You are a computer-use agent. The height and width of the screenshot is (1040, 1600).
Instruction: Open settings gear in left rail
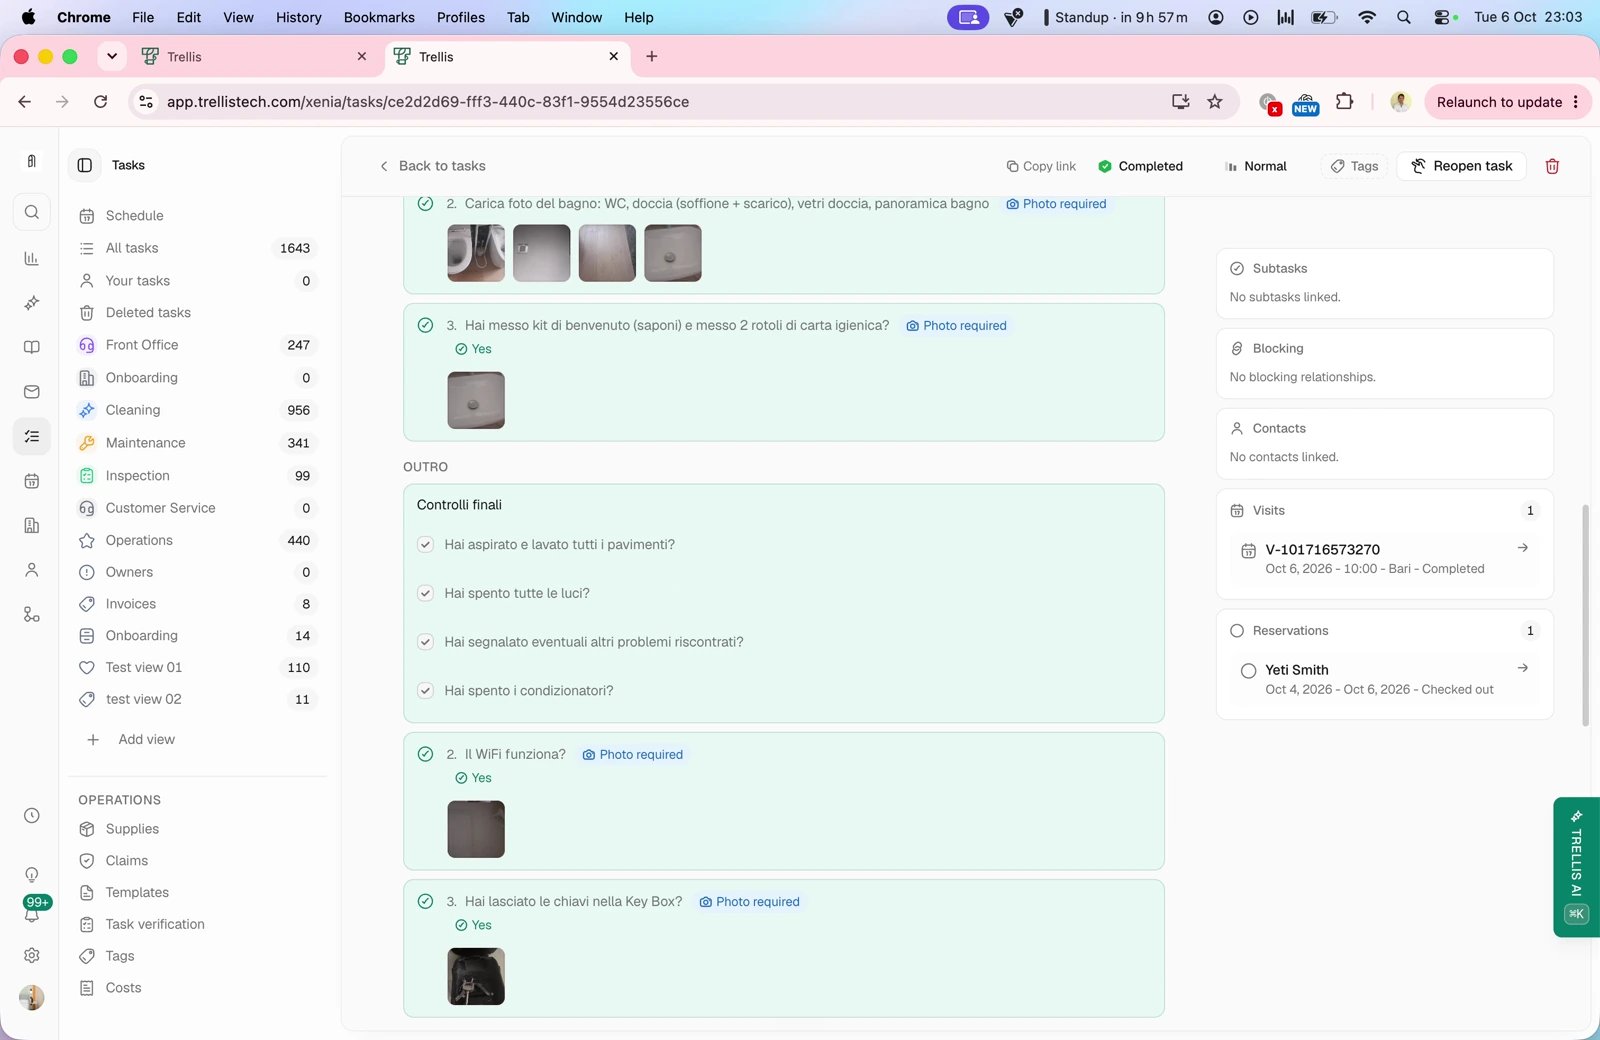point(32,955)
